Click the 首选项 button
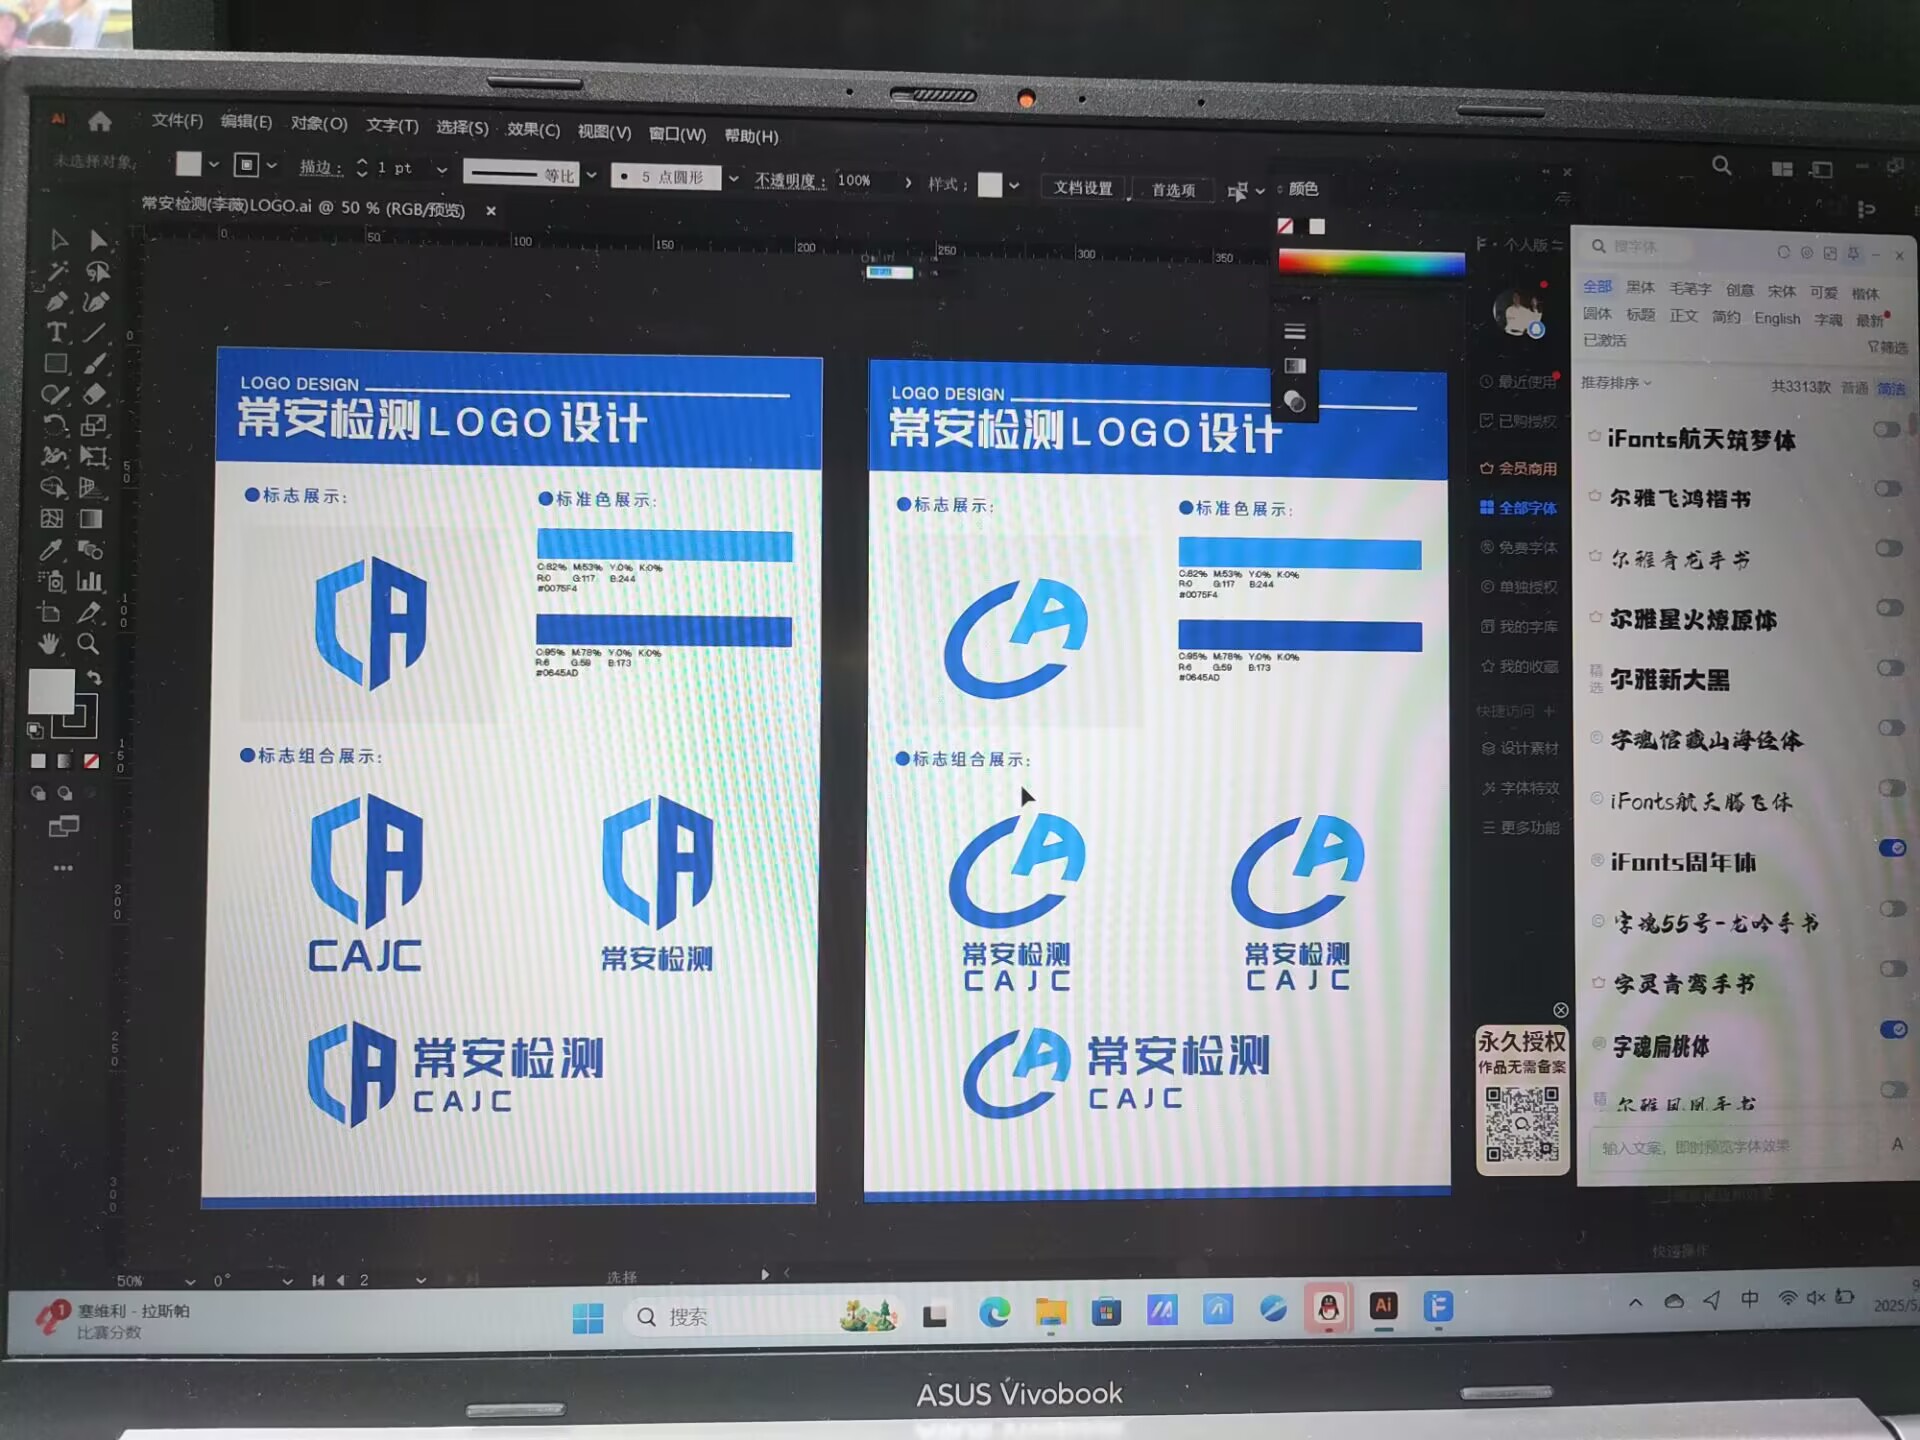 tap(1173, 190)
